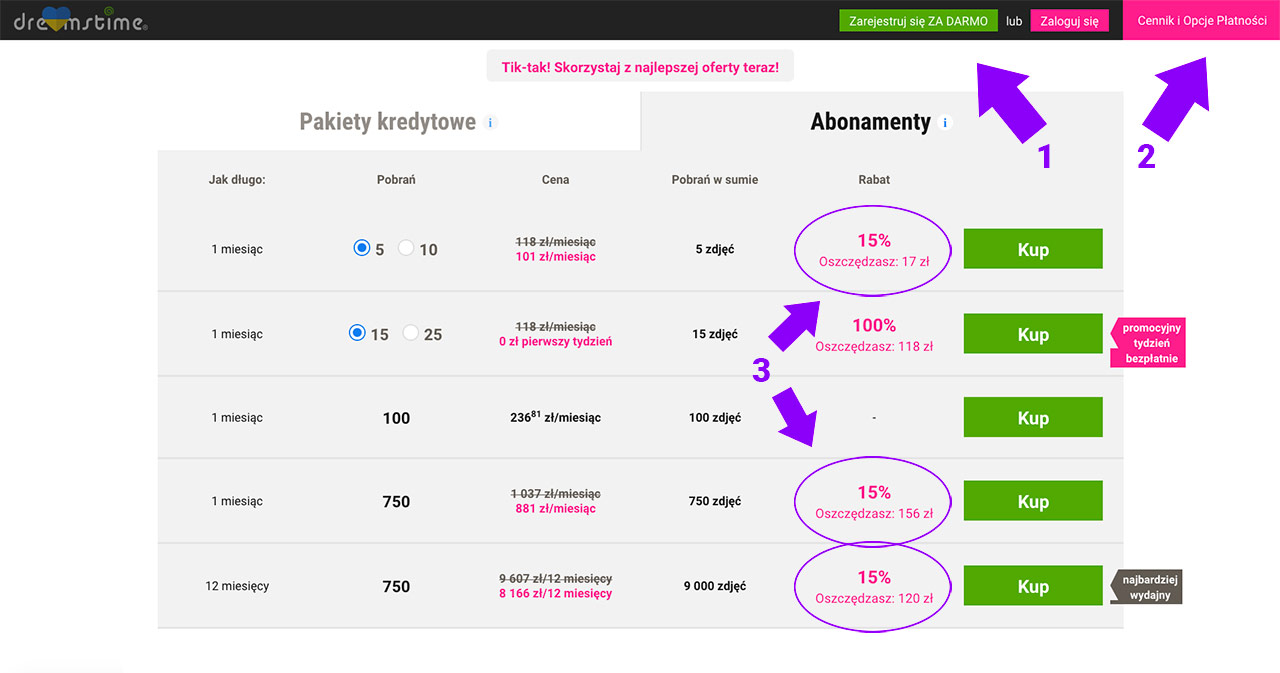Open info icon beside Pakiety kredytowe
Image resolution: width=1280 pixels, height=673 pixels.
[x=490, y=123]
